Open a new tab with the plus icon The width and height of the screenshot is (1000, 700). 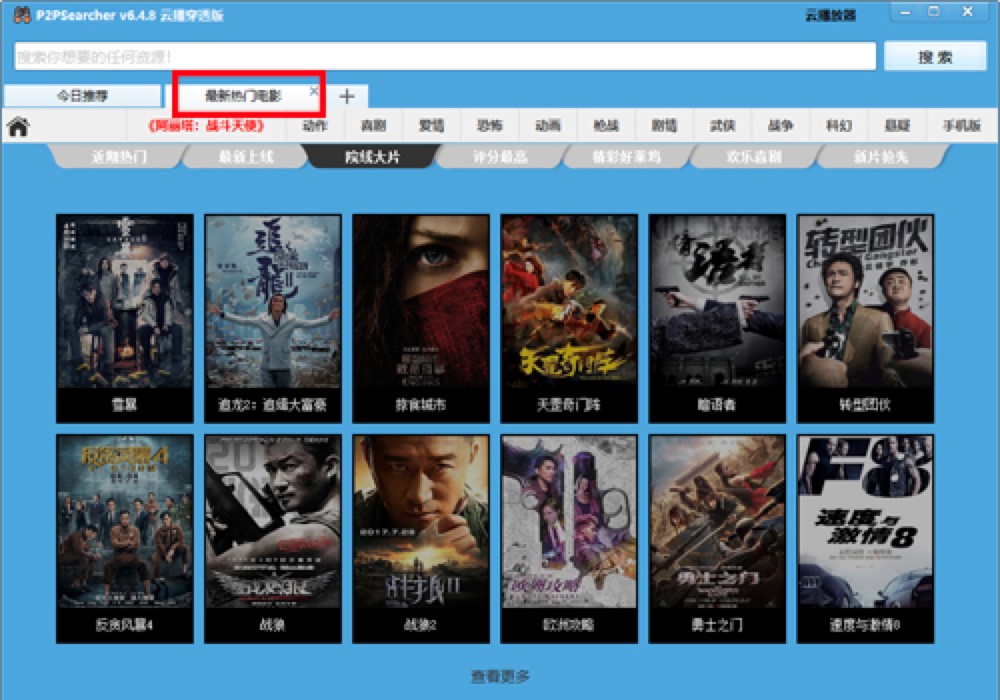pos(347,96)
